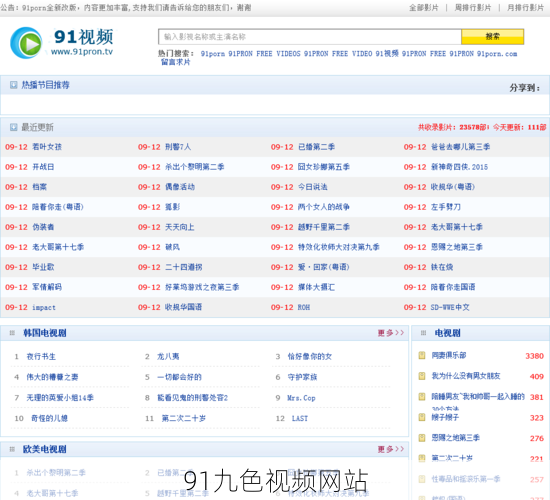Click the yellow icon beside 娘子娘子
Image resolution: width=550 pixels, height=500 pixels.
pos(422,417)
